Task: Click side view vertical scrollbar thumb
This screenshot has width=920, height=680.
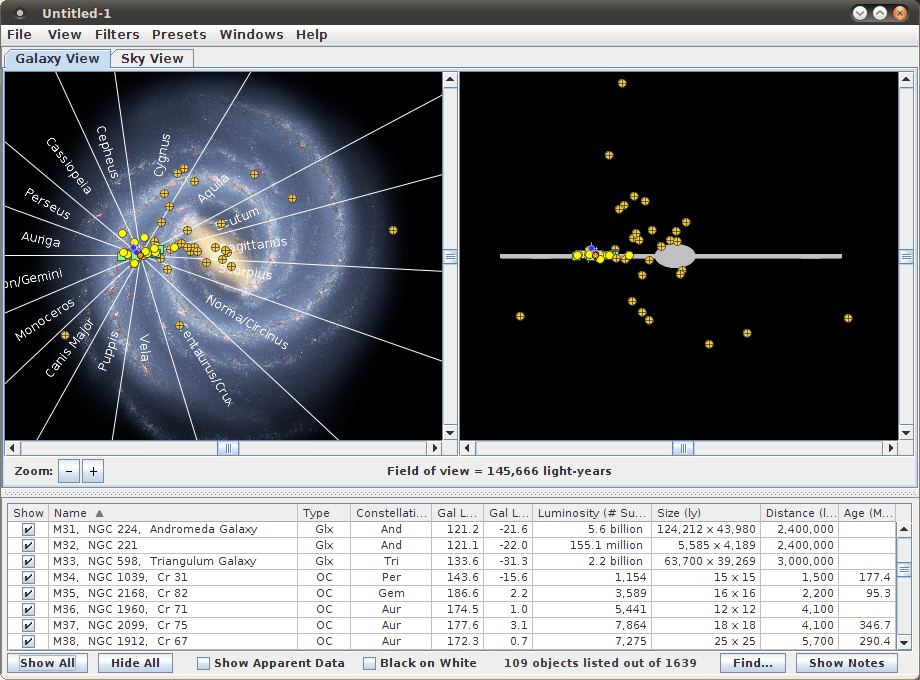Action: coord(906,256)
